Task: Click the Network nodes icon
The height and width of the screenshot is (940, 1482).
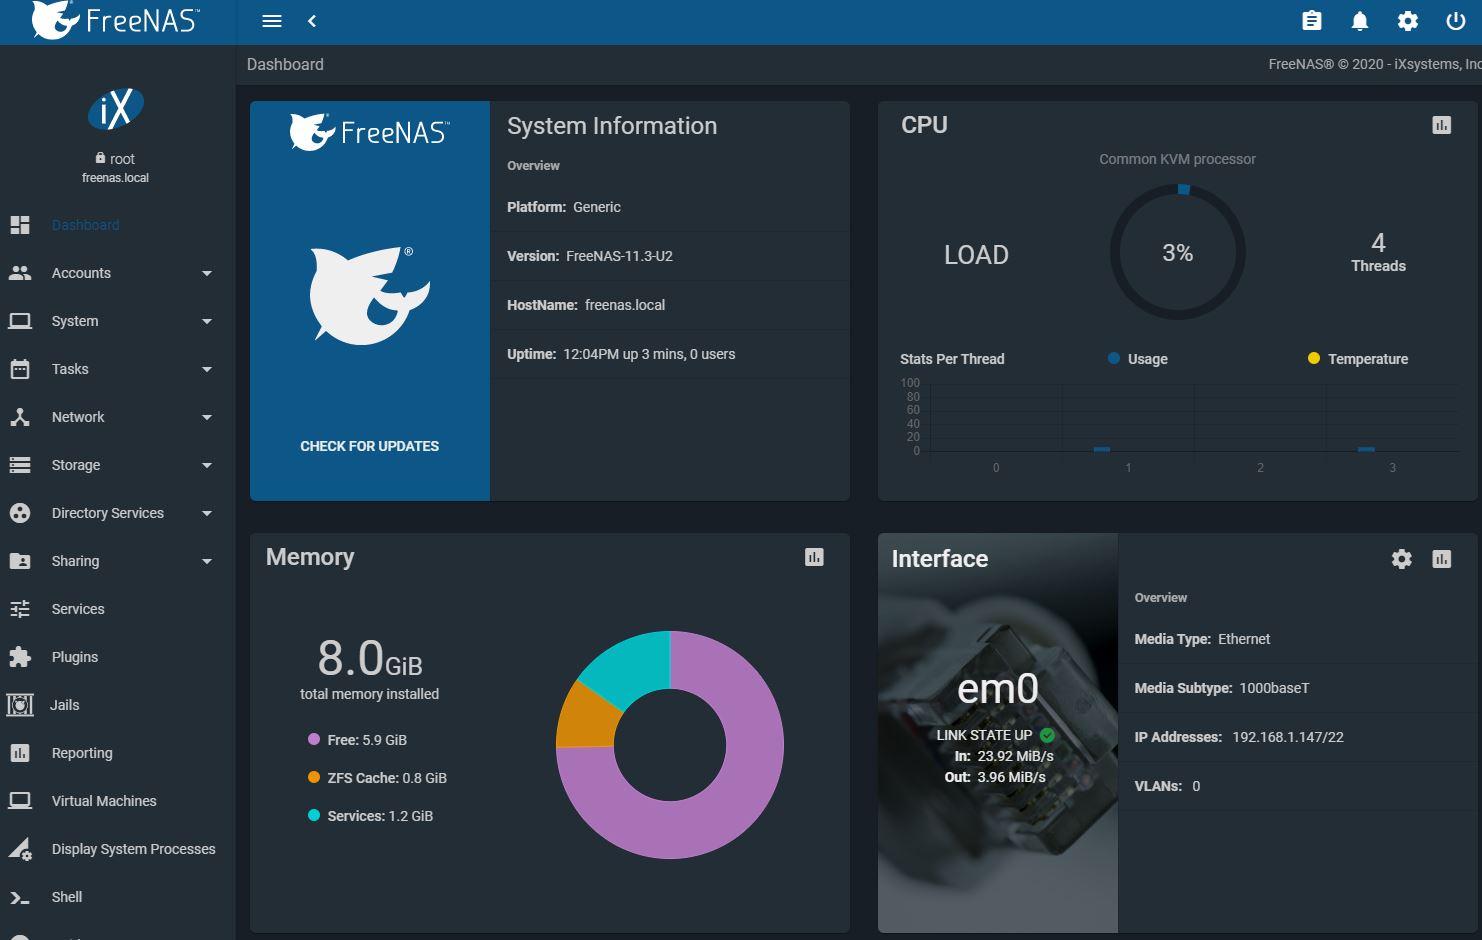Action: [20, 417]
